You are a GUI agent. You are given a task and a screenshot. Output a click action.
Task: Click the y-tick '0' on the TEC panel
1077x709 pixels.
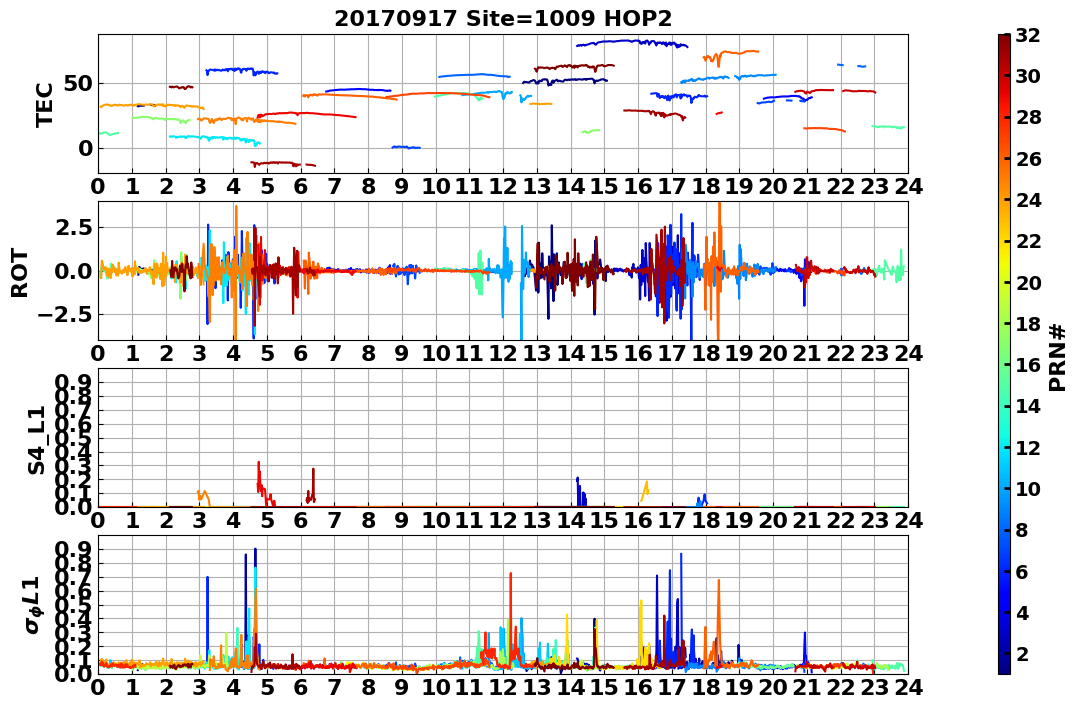(85, 148)
